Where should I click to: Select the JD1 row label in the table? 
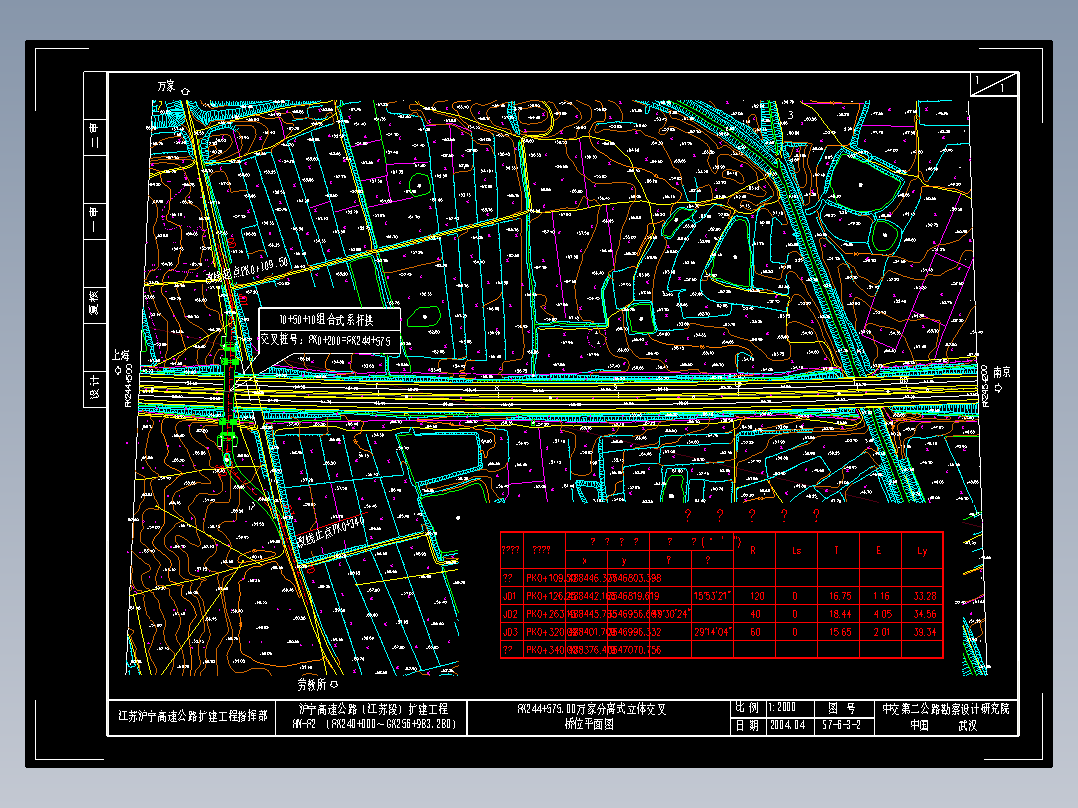(x=510, y=596)
